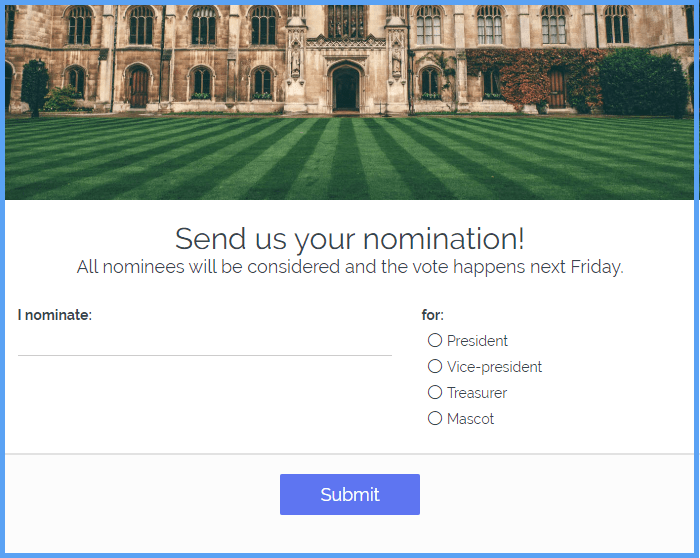Viewport: 700px width, 558px height.
Task: Click the "Mascot" label text
Action: pos(470,419)
